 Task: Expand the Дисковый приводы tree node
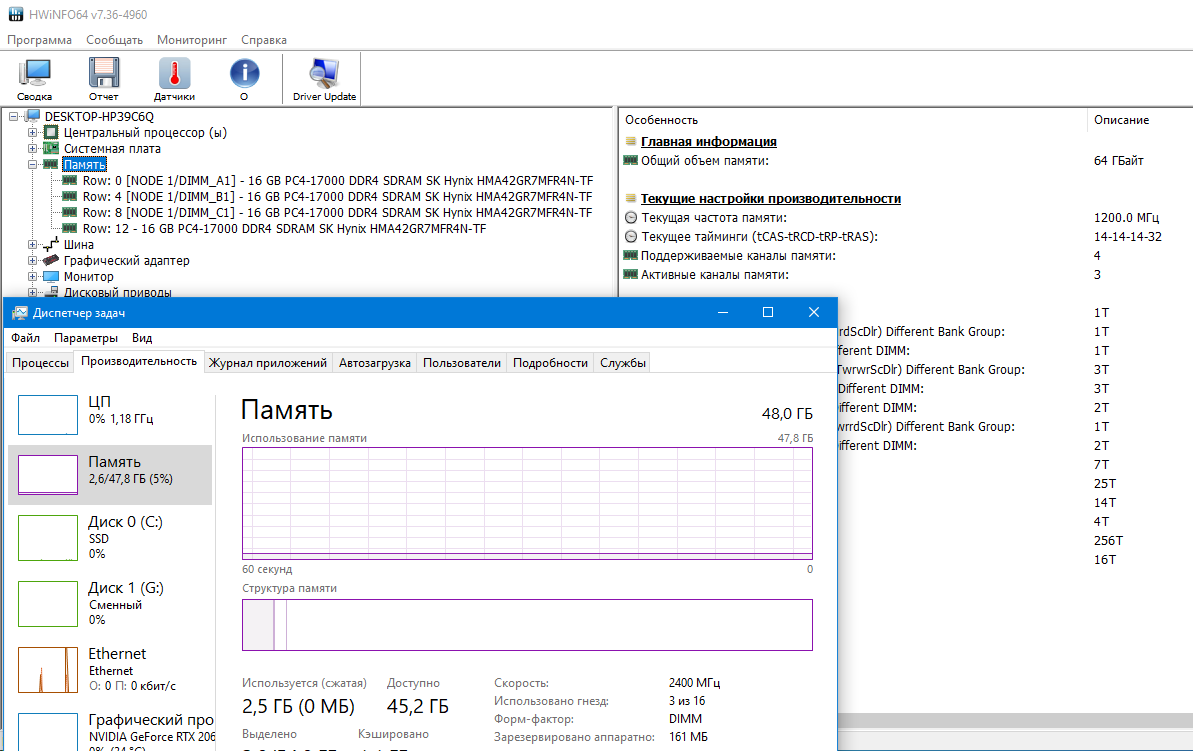coord(33,292)
